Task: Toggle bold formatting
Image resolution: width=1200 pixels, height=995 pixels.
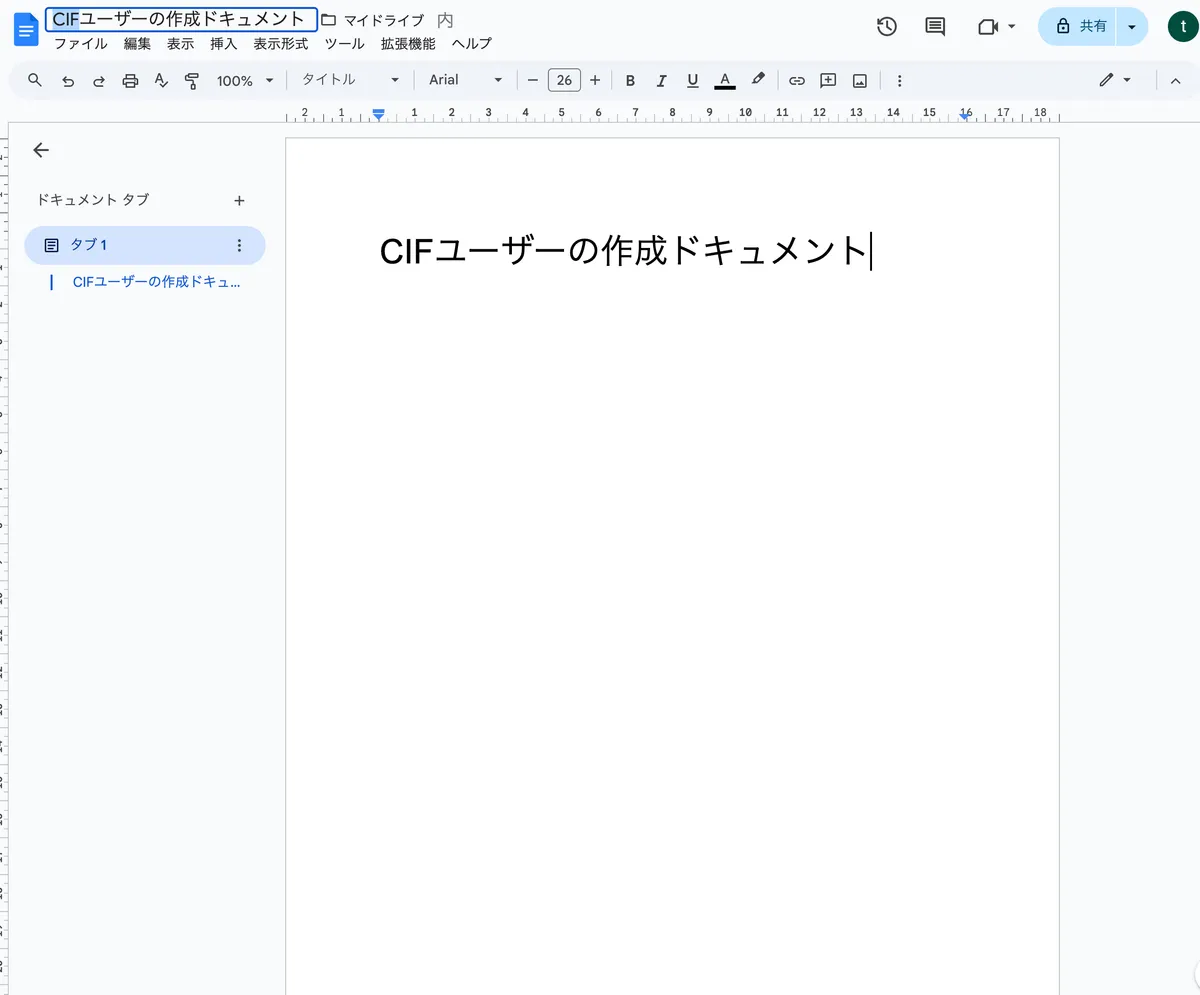Action: [x=630, y=80]
